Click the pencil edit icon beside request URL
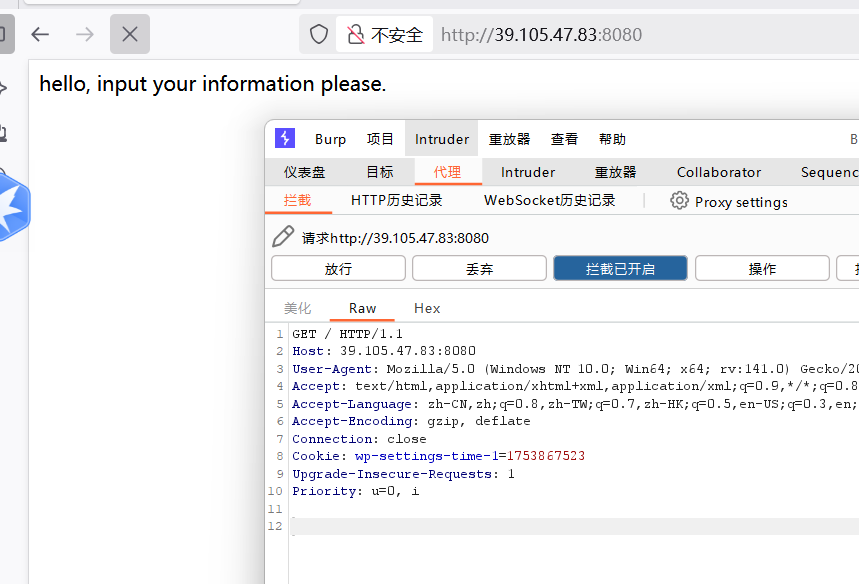859x584 pixels. coord(283,237)
